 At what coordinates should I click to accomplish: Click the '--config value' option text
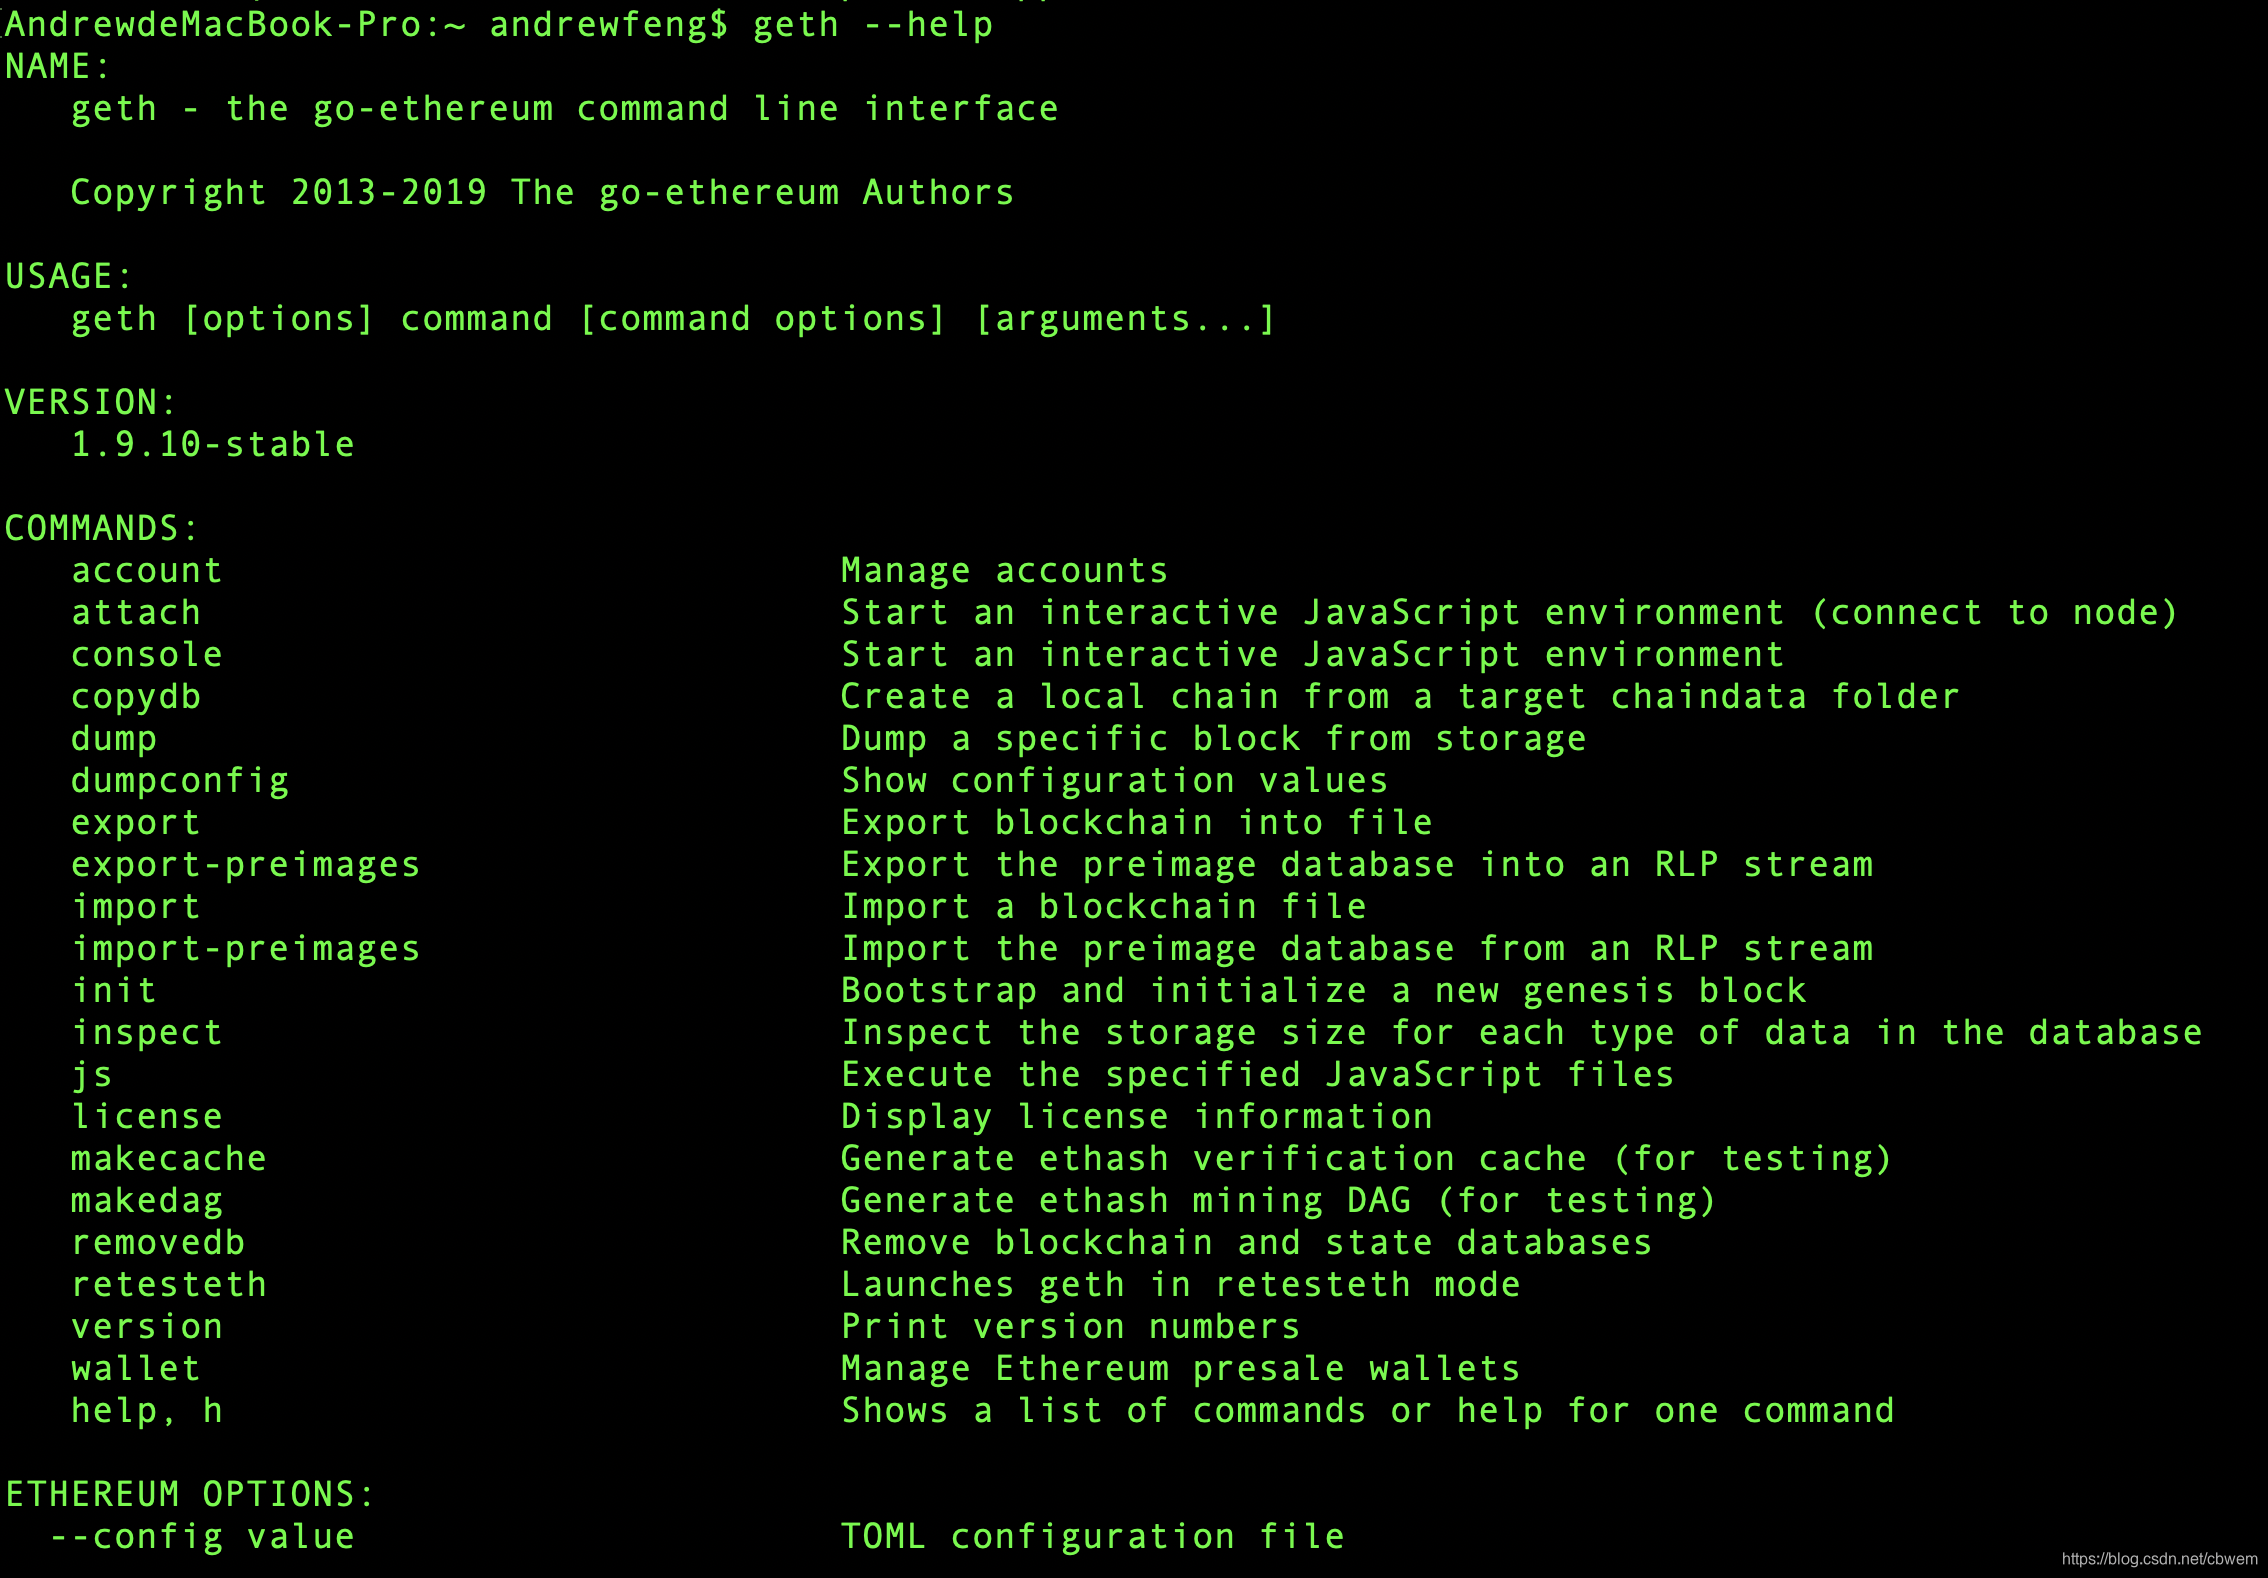(202, 1537)
